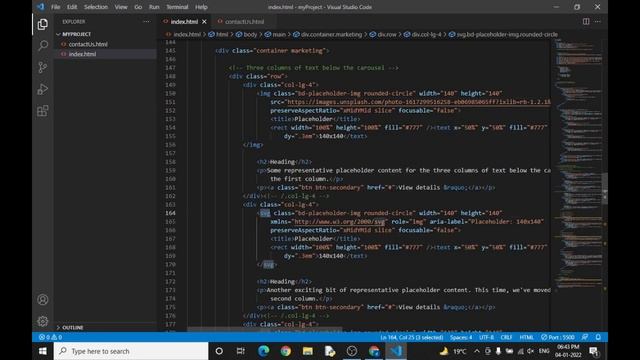The width and height of the screenshot is (640, 360).
Task: Click UTF-8 encoding status item
Action: click(486, 337)
